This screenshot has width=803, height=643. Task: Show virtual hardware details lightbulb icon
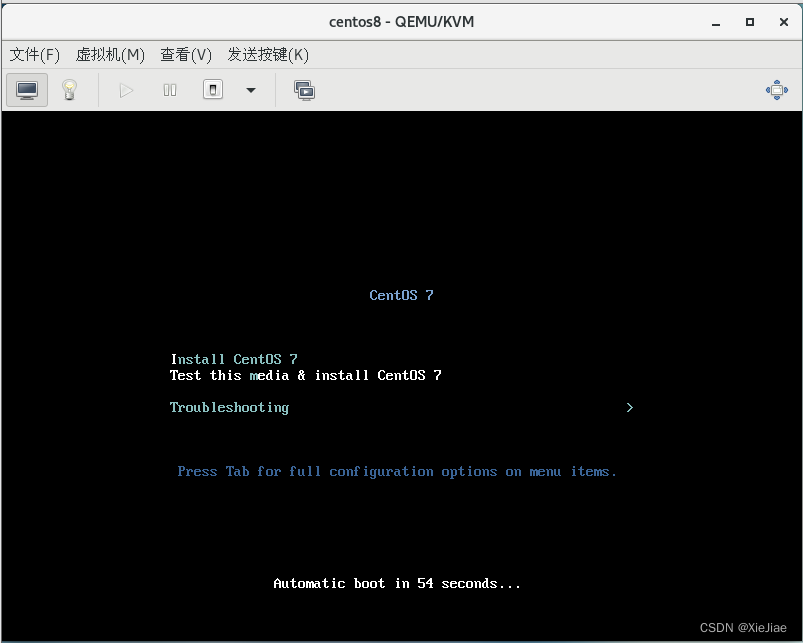click(70, 90)
